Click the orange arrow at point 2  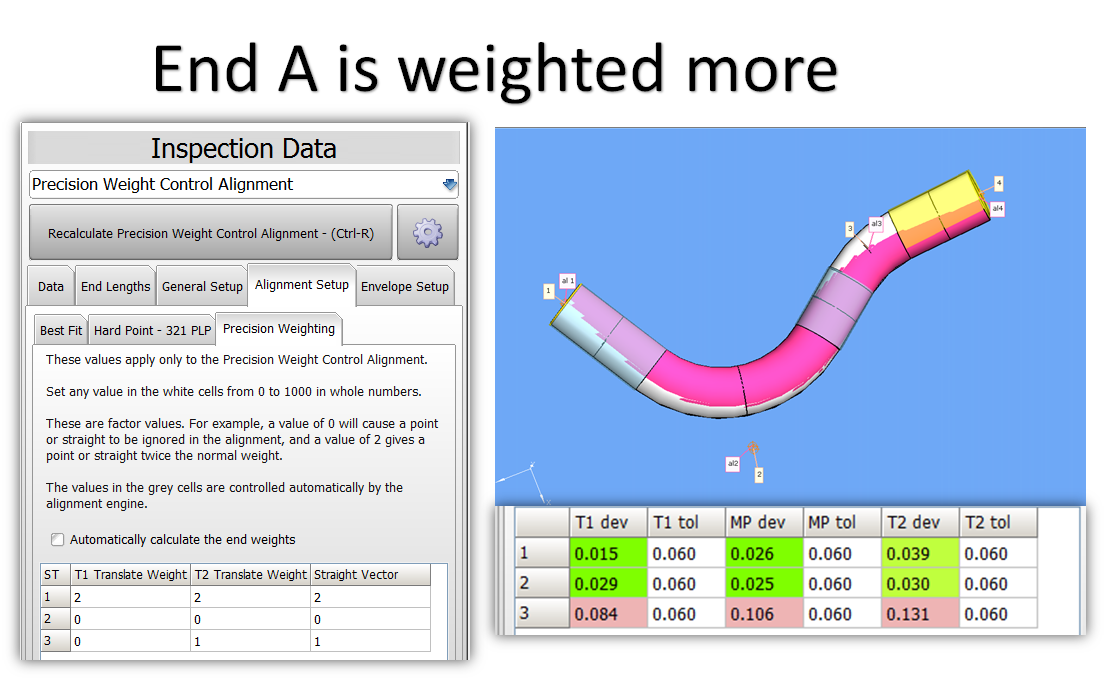[x=753, y=452]
